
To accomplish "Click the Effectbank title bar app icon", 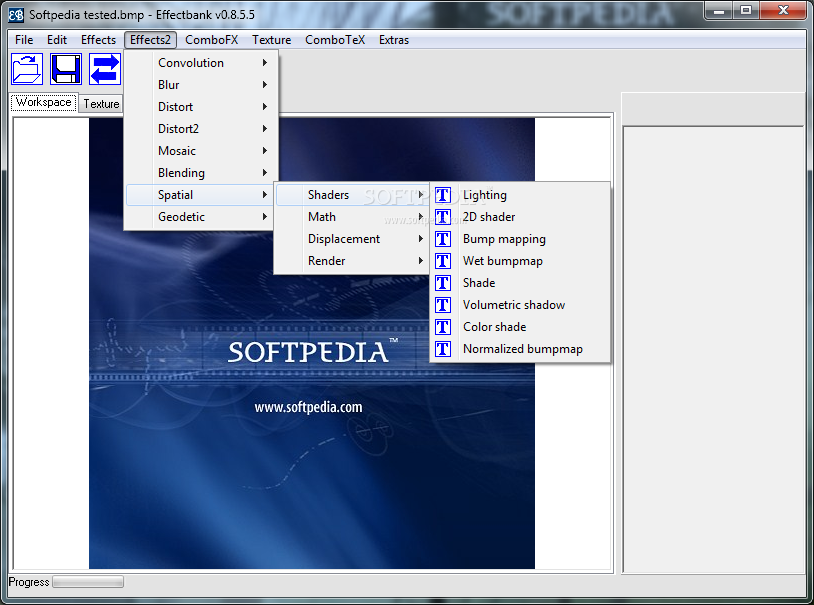I will [16, 15].
